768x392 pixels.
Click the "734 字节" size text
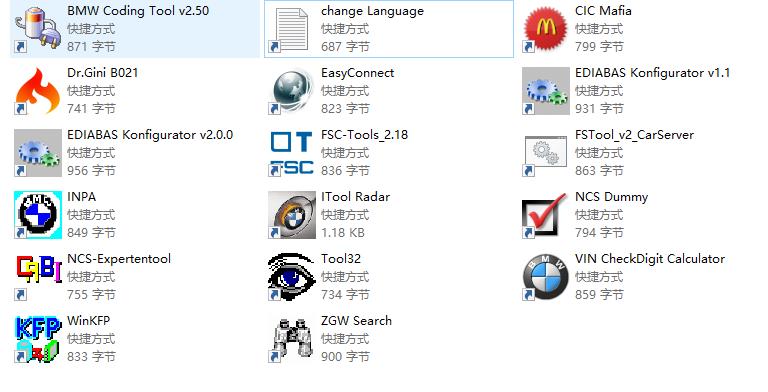(x=345, y=294)
